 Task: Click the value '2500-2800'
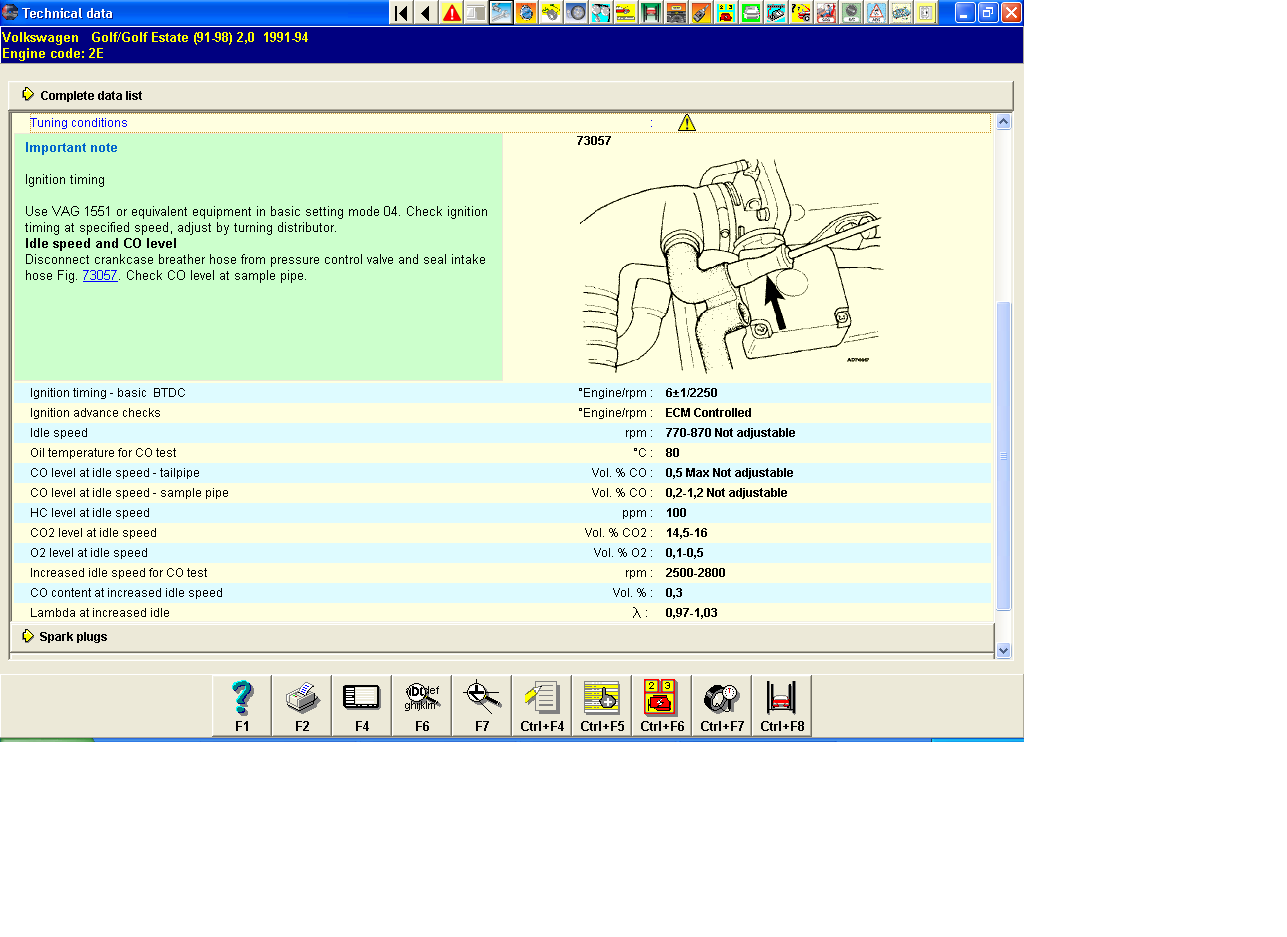tap(695, 573)
